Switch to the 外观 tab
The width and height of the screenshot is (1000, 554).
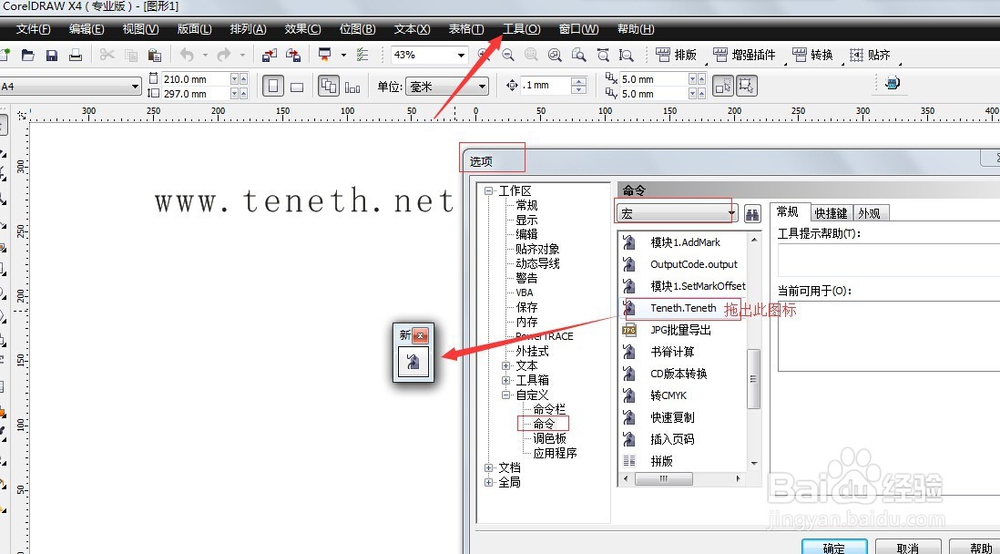pos(869,214)
